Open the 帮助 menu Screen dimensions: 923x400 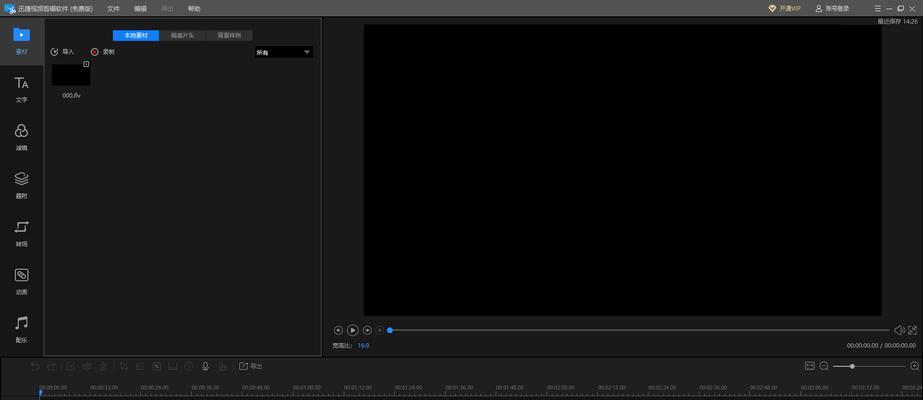click(194, 8)
